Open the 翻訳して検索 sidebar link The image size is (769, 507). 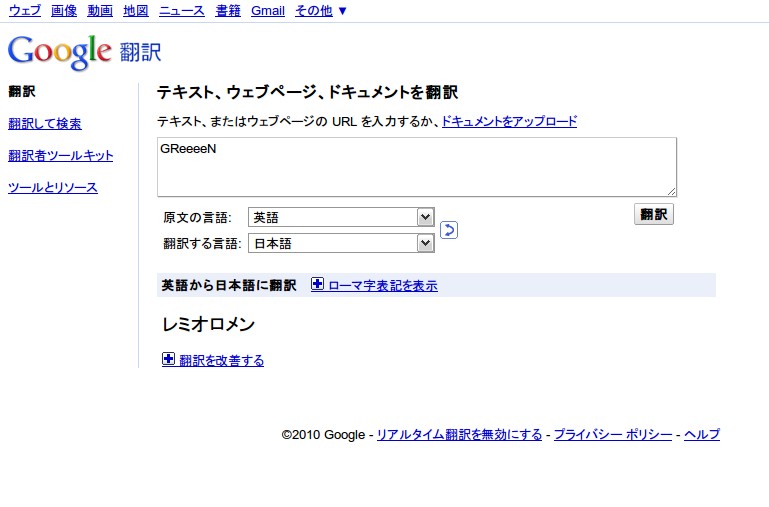[x=45, y=124]
